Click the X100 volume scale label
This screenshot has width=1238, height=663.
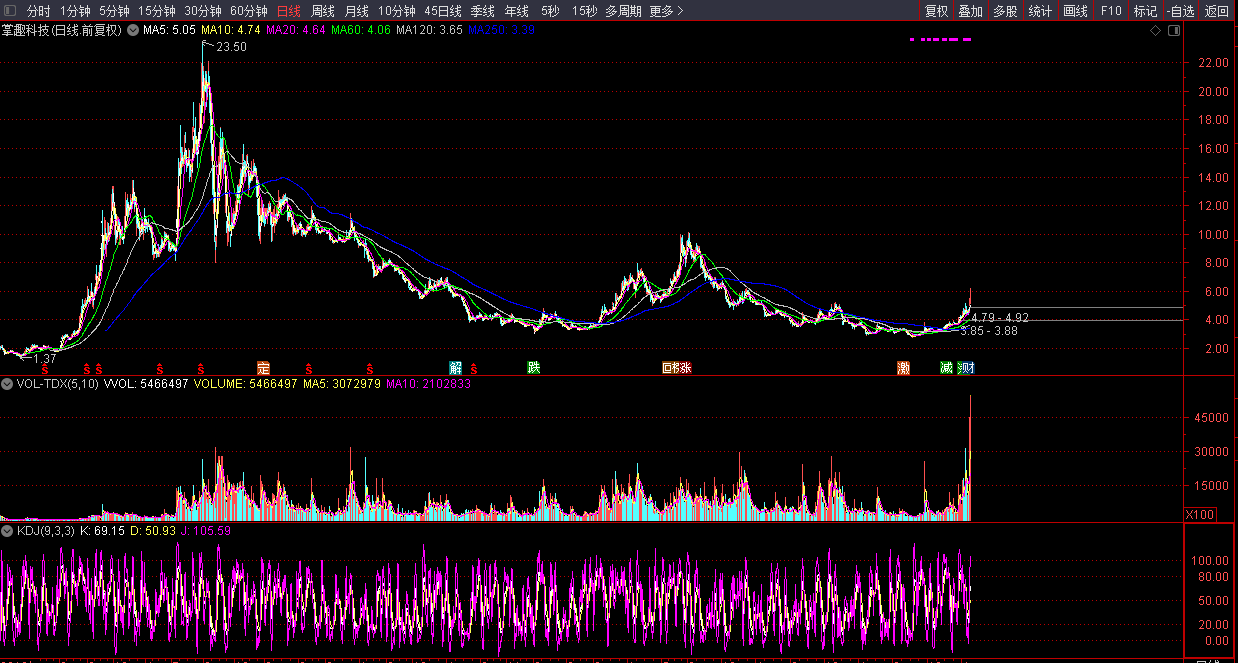pyautogui.click(x=1198, y=514)
